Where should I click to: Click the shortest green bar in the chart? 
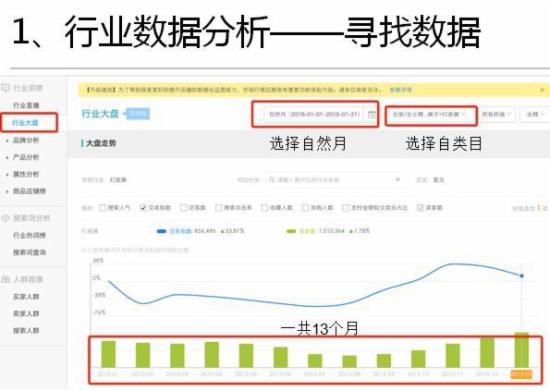point(349,362)
